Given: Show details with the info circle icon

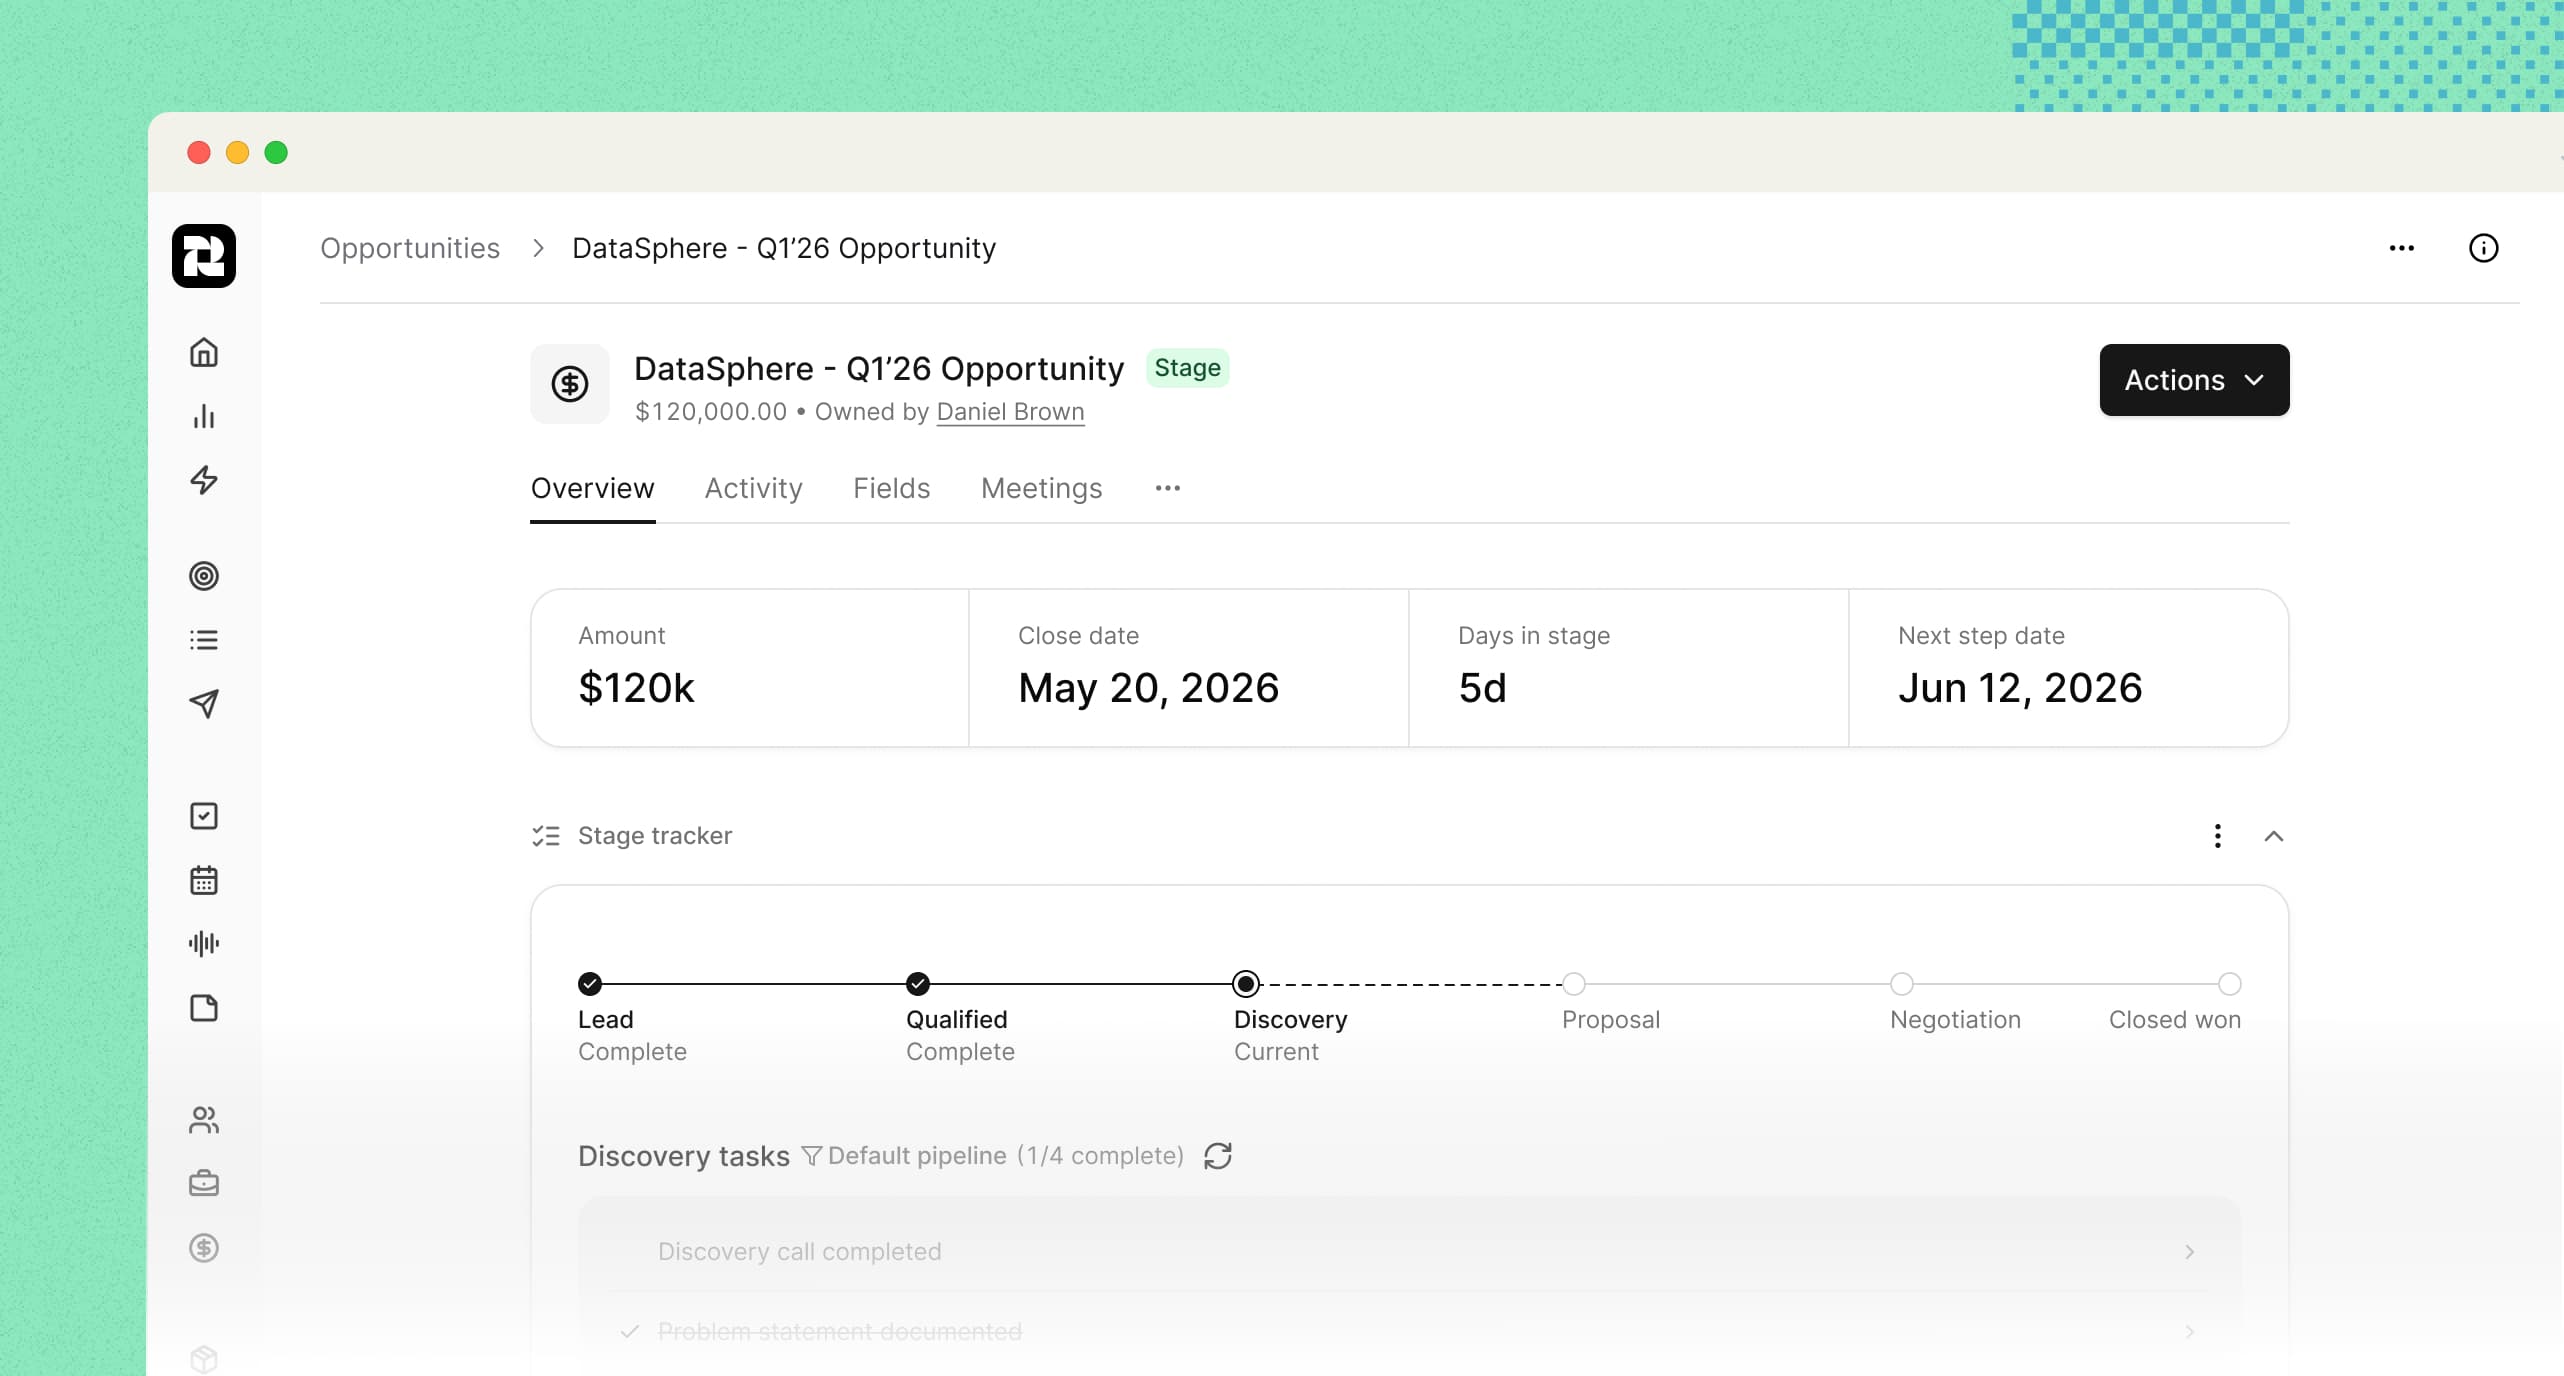Looking at the screenshot, I should coord(2484,248).
